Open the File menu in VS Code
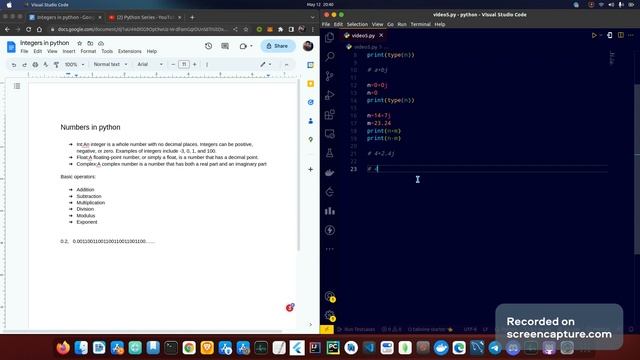Viewport: 640px width, 360px height. click(x=326, y=24)
